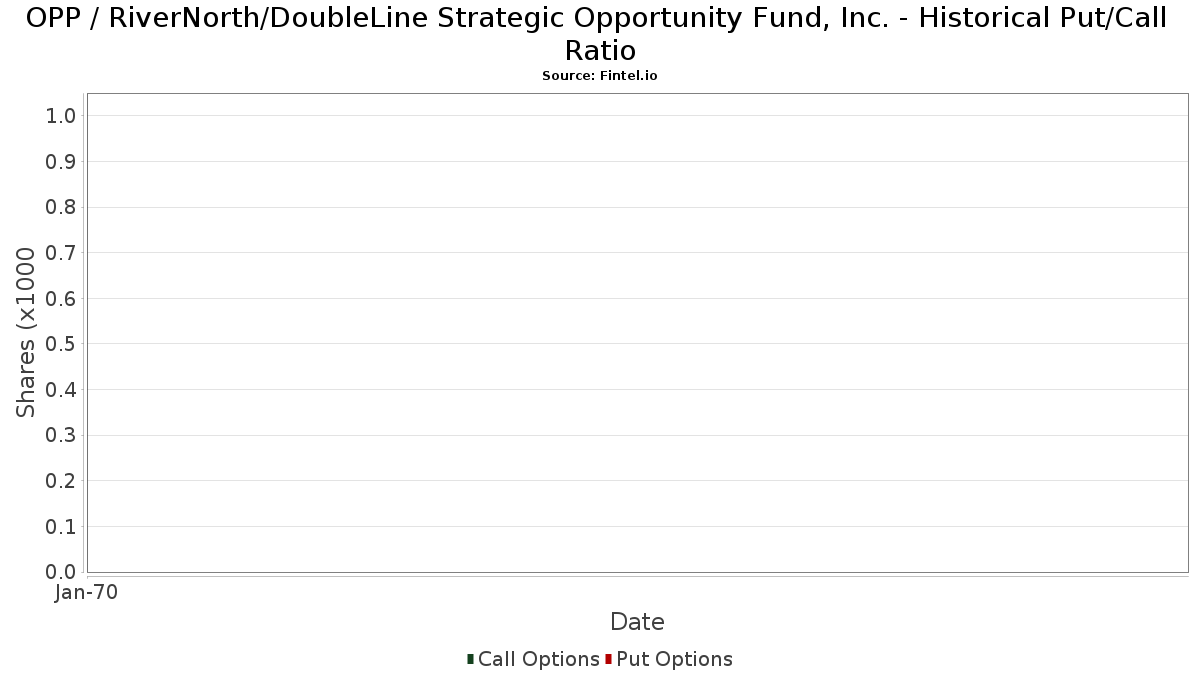Select the 0.2 y-axis tick label
The width and height of the screenshot is (1200, 675).
pyautogui.click(x=61, y=481)
